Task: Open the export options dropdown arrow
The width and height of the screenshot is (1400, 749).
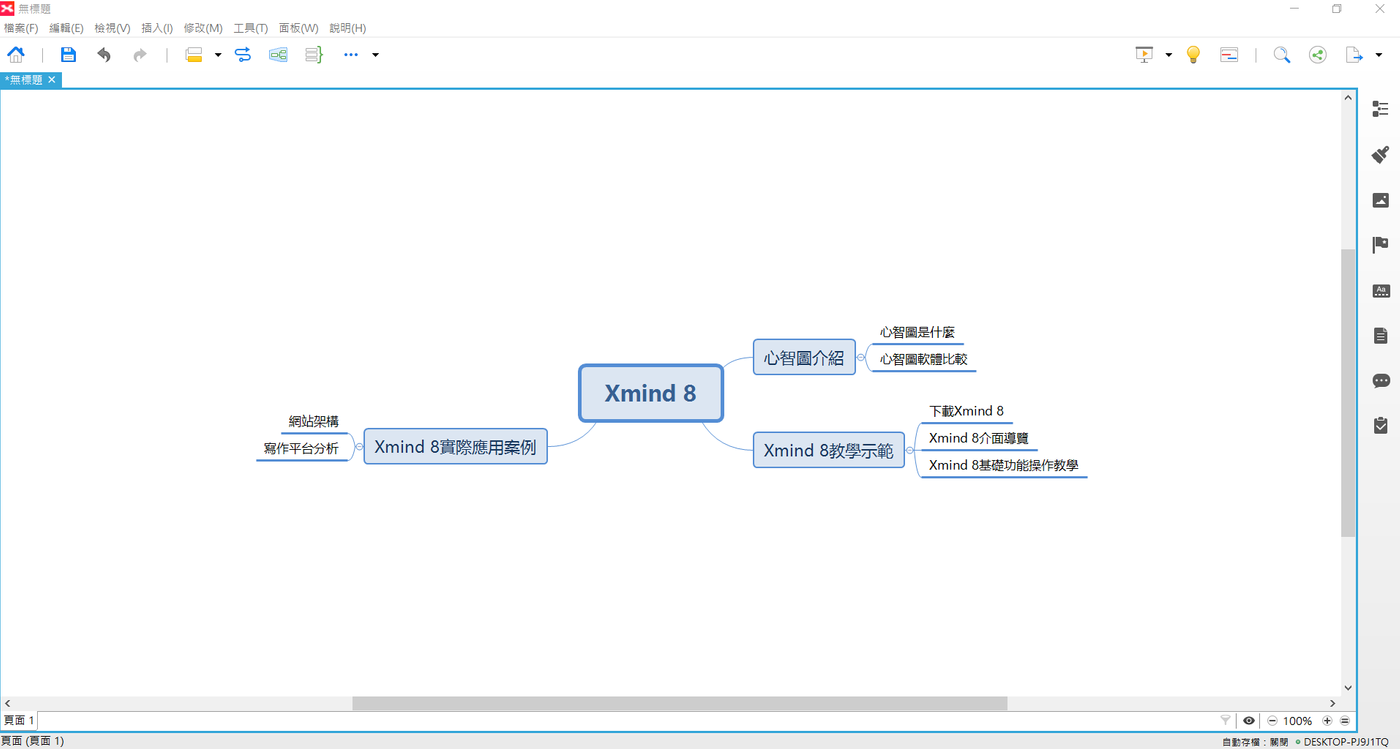Action: [x=1379, y=55]
